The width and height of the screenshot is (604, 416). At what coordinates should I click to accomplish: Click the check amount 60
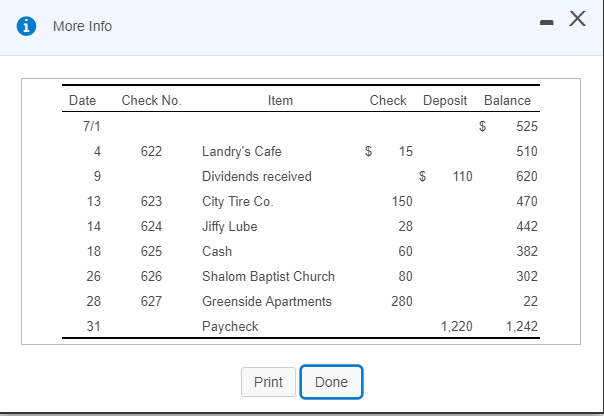pos(405,252)
